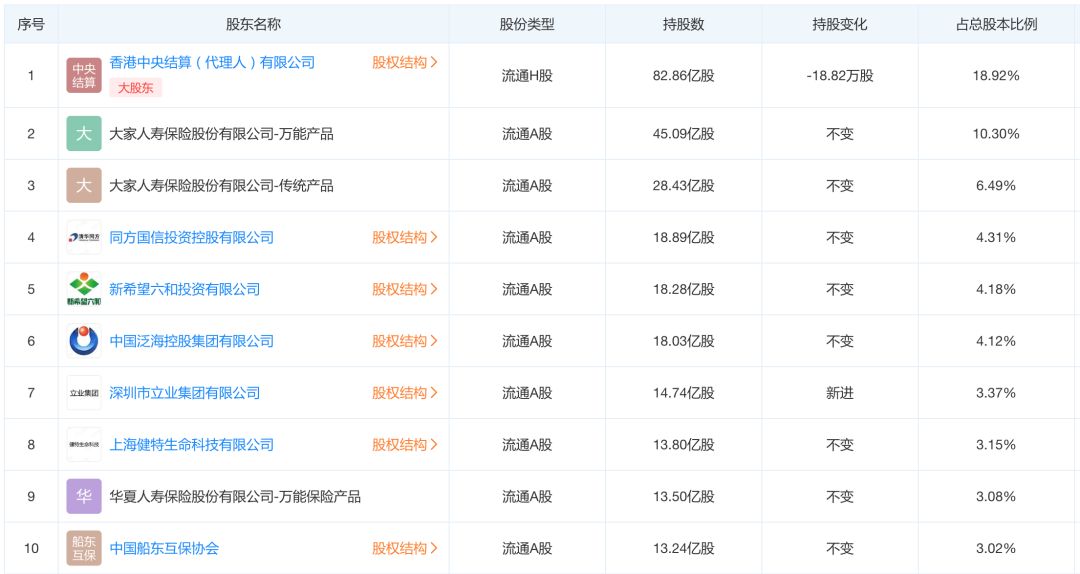Click the 船东互保 avatar icon
This screenshot has height=574, width=1080.
click(x=84, y=548)
